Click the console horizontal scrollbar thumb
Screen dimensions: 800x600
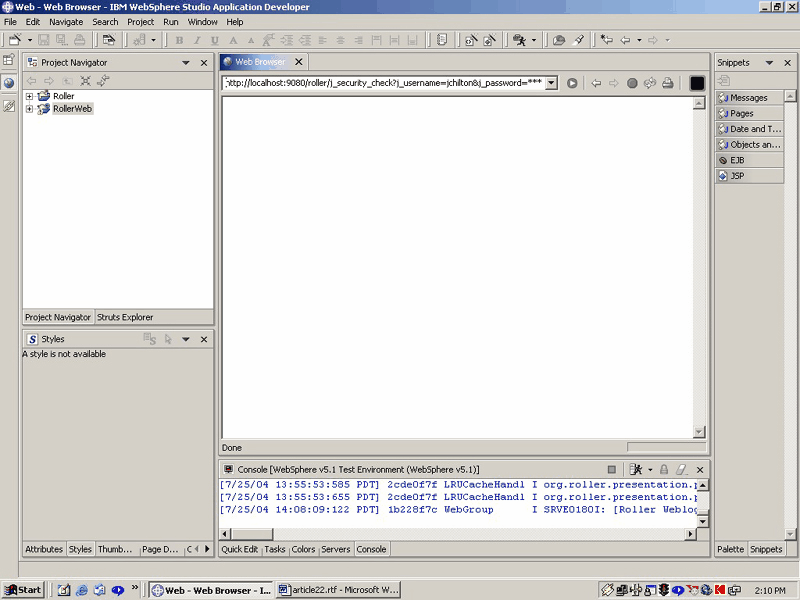[x=252, y=534]
